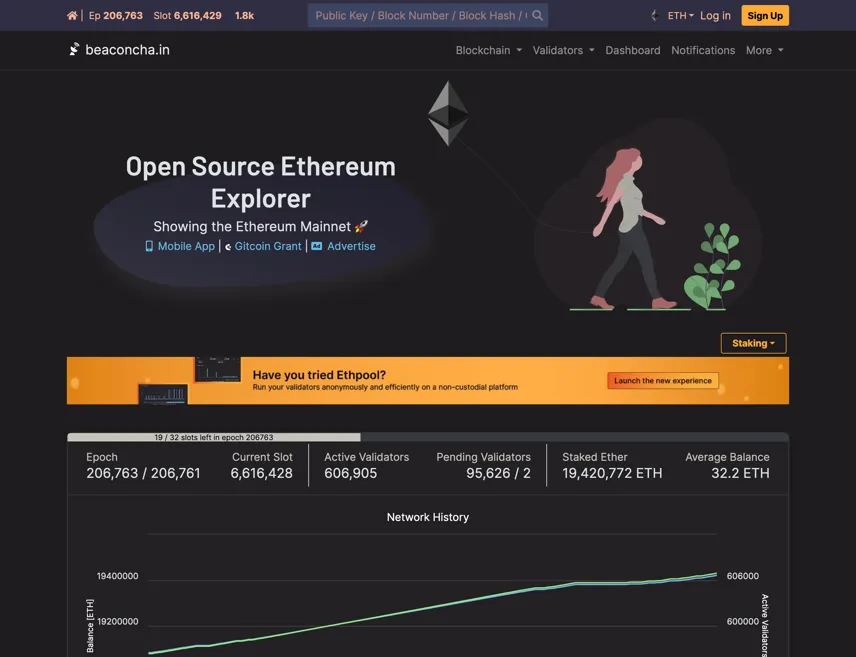Click Launch the new experience button
The image size is (856, 657).
(663, 381)
